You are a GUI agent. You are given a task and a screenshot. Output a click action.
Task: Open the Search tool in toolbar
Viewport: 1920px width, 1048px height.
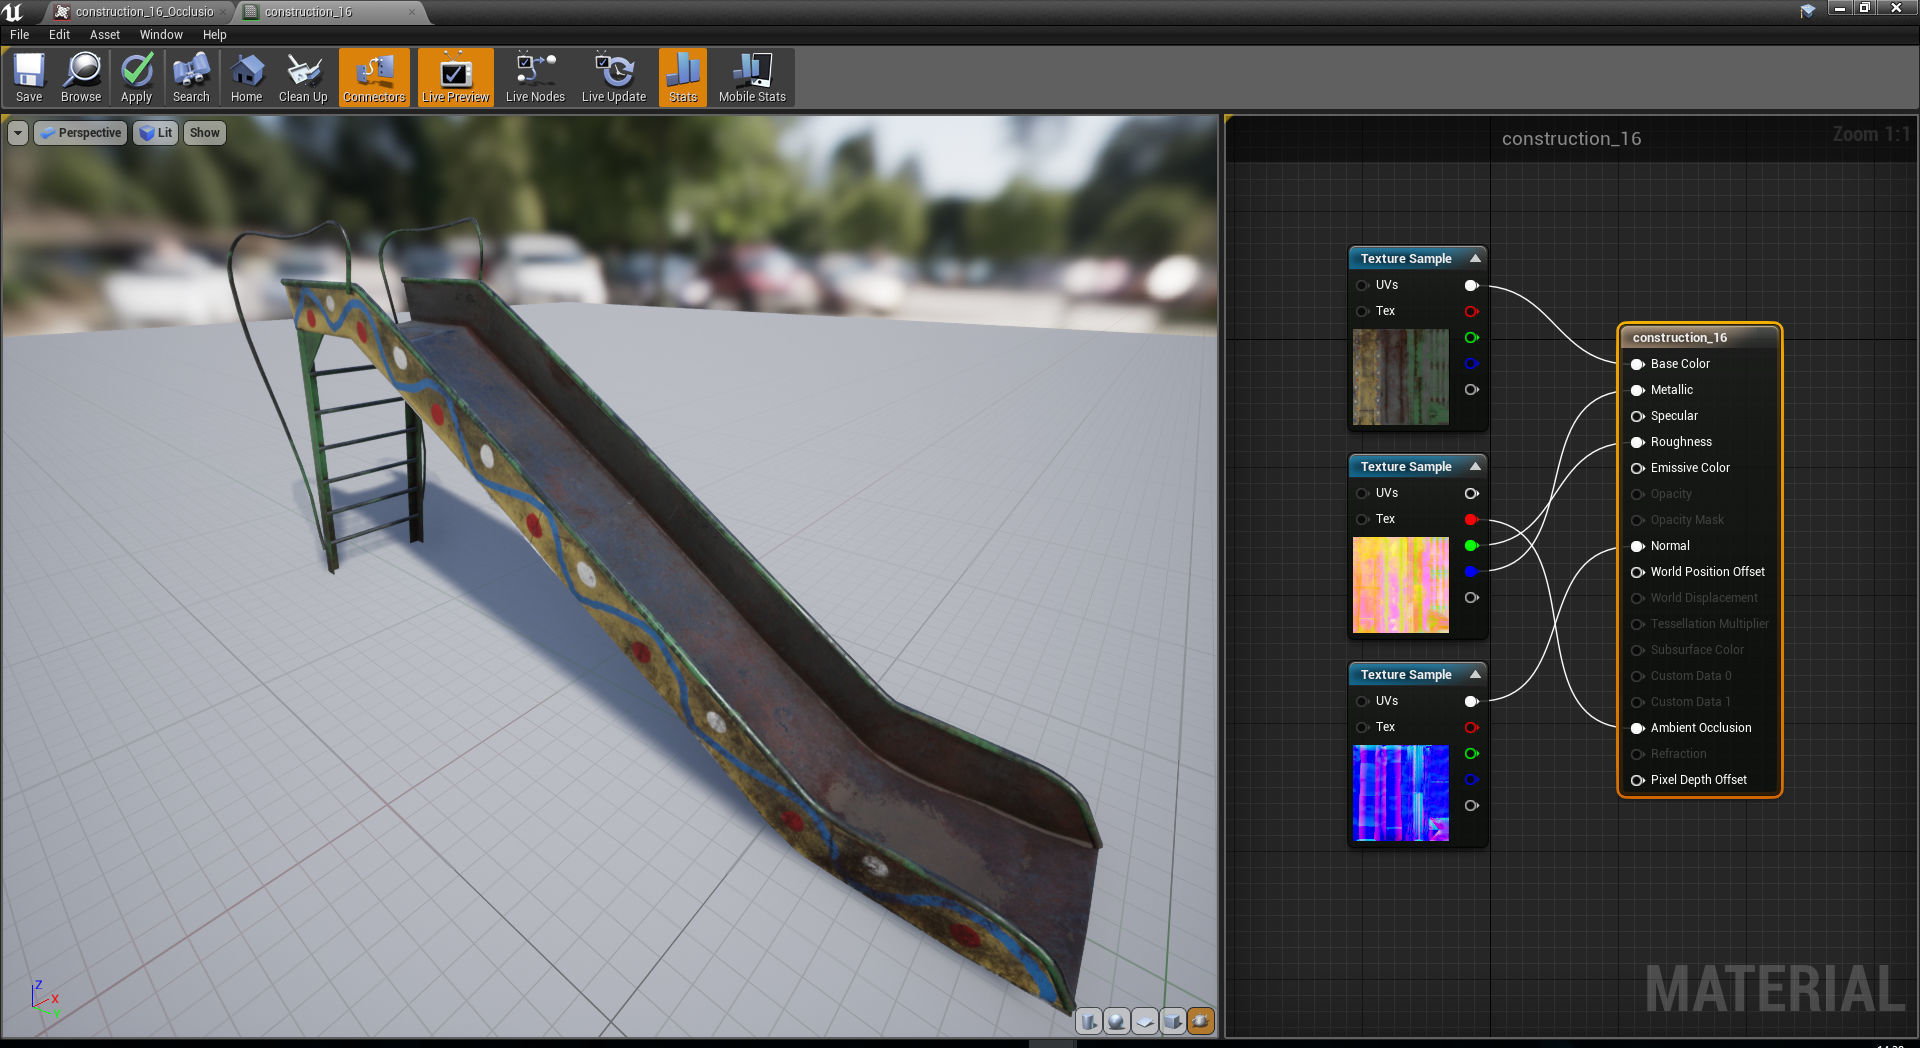click(x=191, y=78)
